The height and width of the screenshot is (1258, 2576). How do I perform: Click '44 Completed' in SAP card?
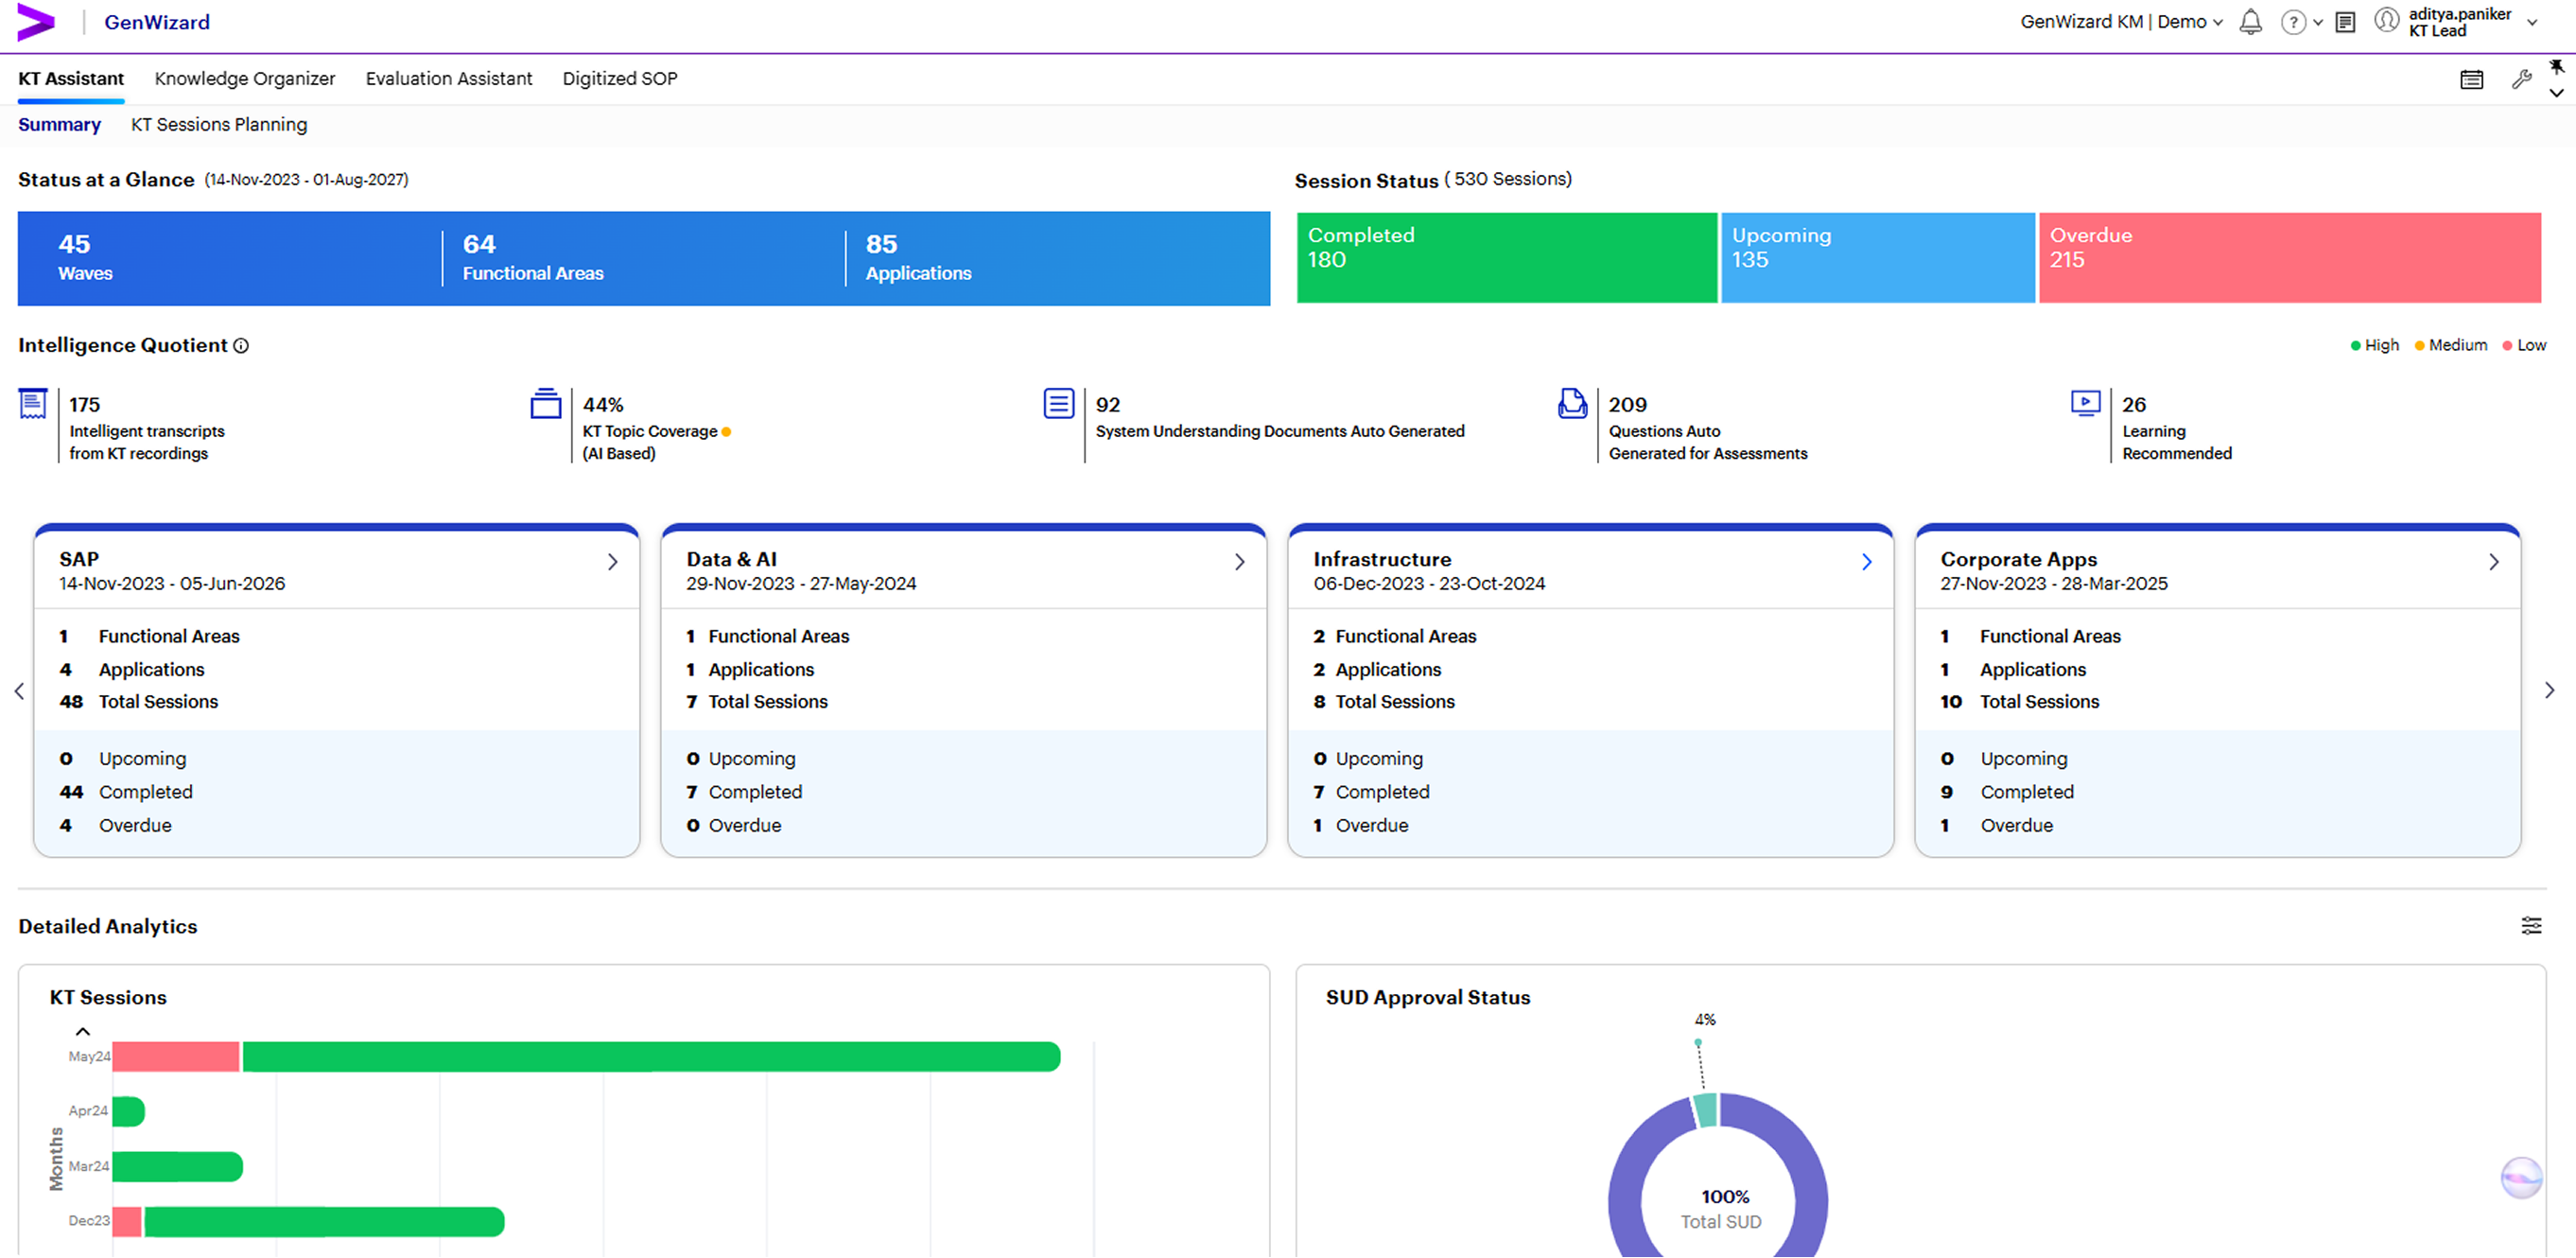click(x=126, y=792)
